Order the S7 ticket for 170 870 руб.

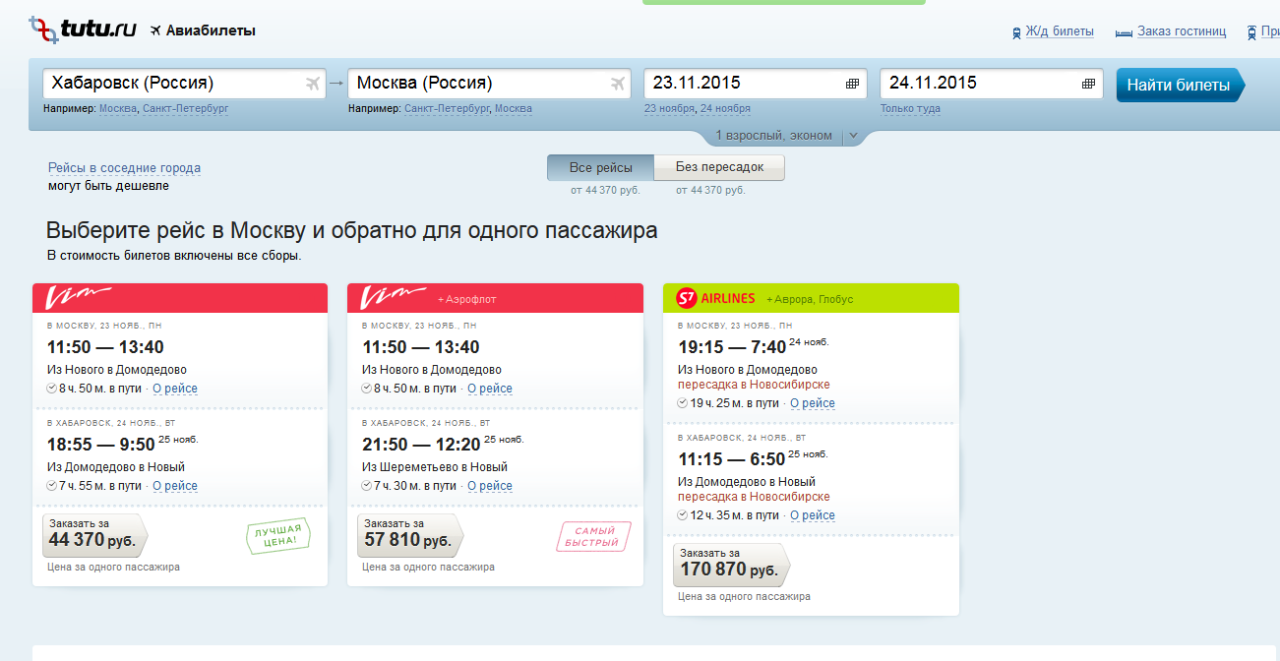click(x=729, y=566)
